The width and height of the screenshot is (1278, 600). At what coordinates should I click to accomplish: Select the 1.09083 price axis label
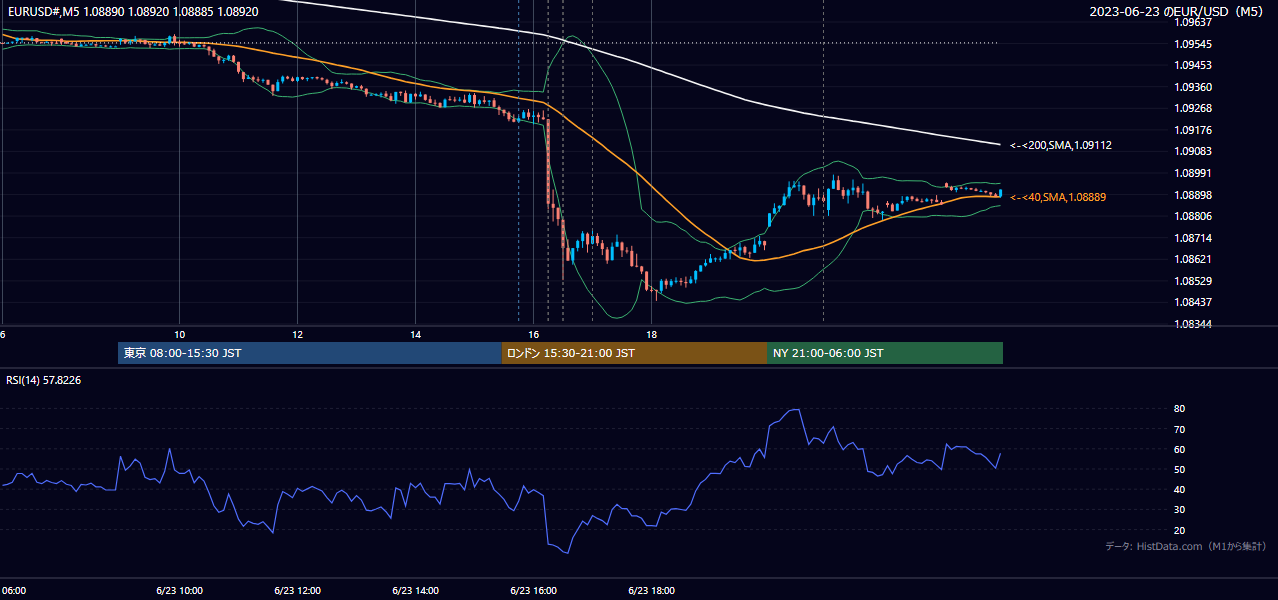point(1195,151)
